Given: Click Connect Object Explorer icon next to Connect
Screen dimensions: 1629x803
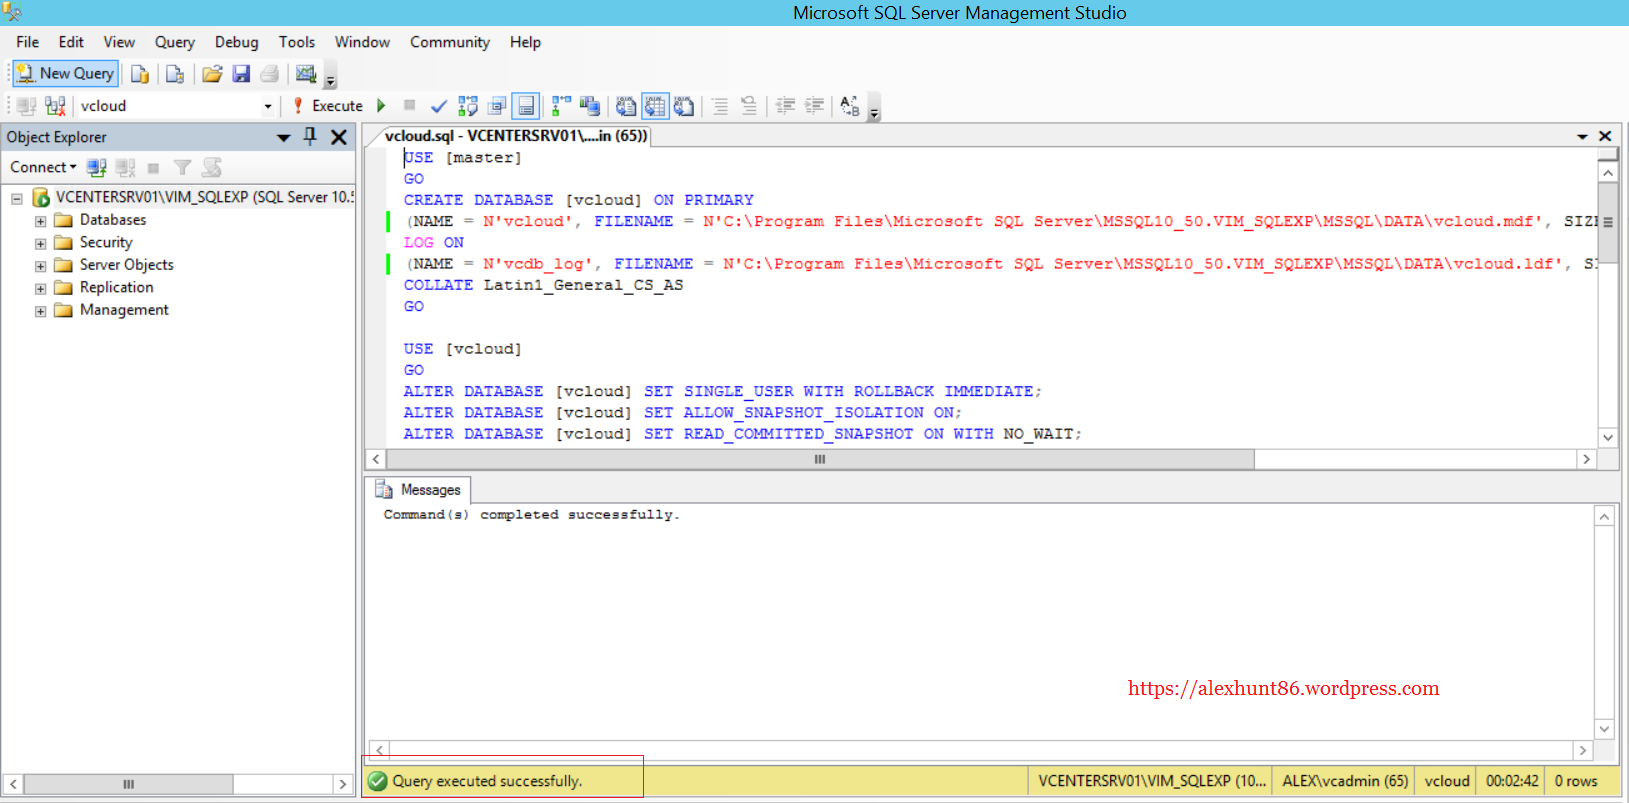Looking at the screenshot, I should (96, 168).
